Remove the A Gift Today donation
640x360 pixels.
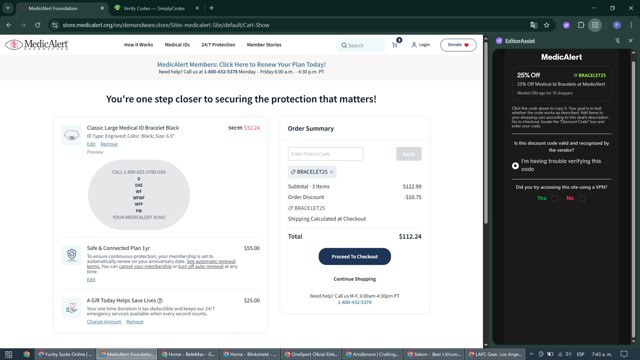tap(135, 322)
